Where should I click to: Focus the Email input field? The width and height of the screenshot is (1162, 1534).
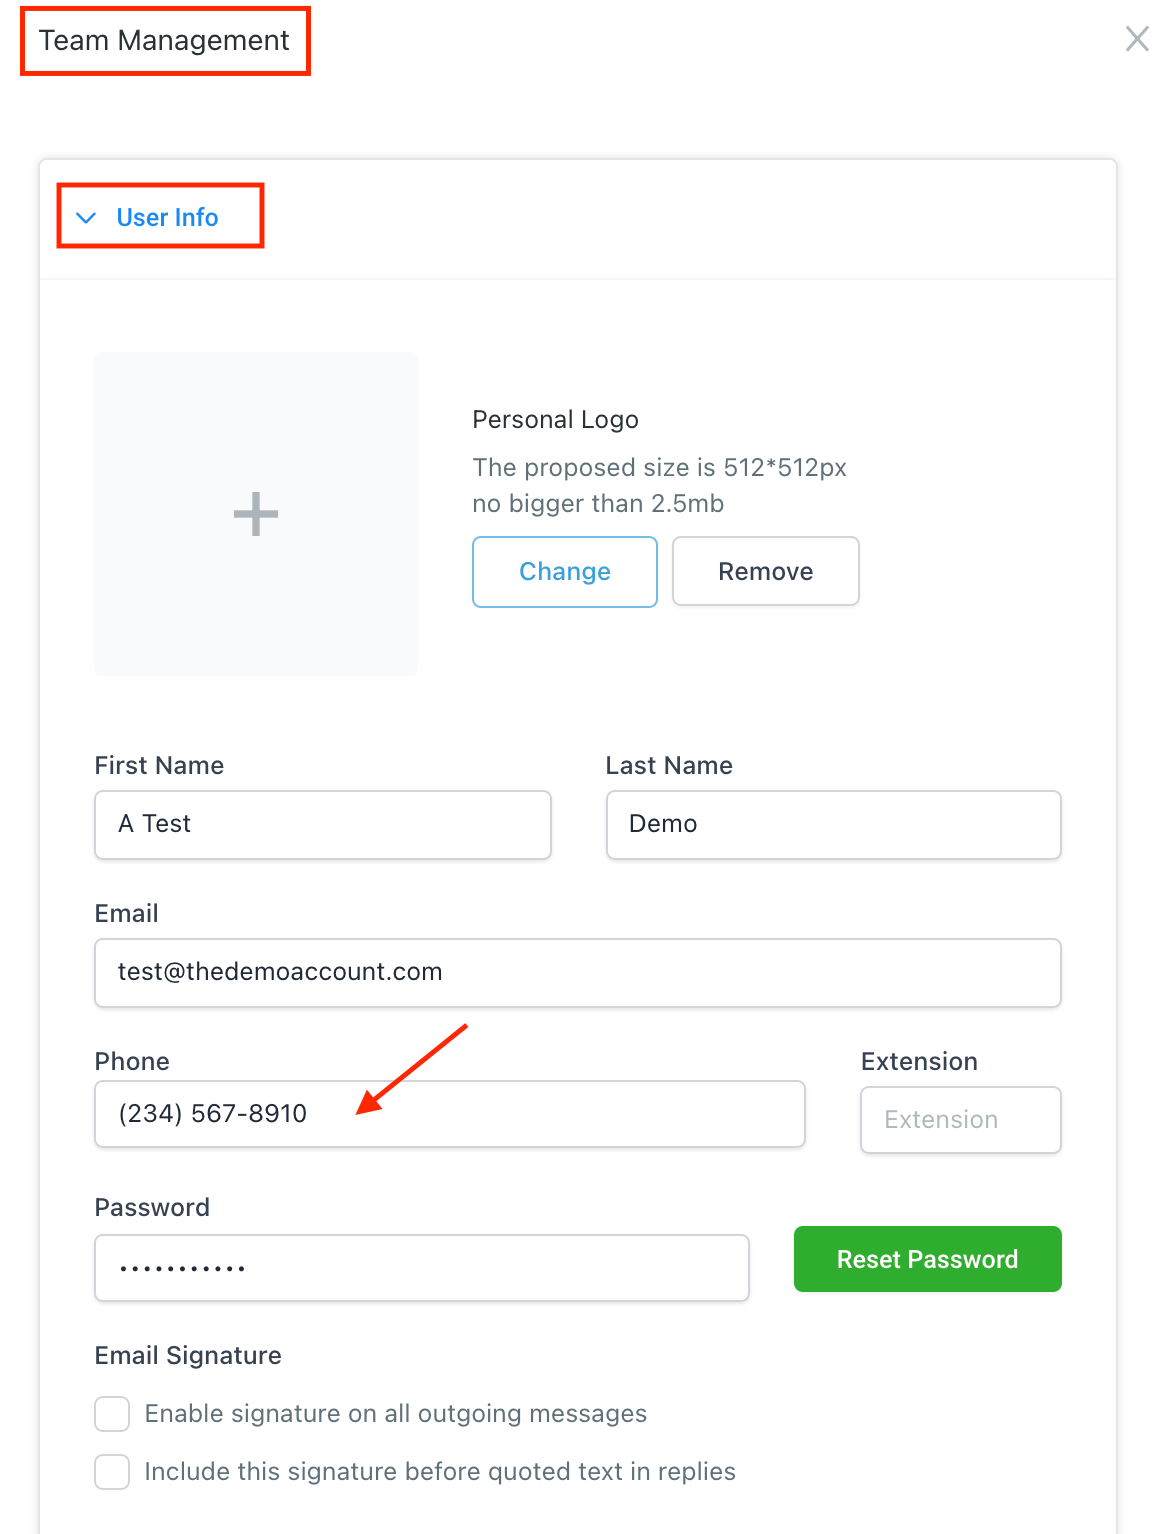click(577, 972)
